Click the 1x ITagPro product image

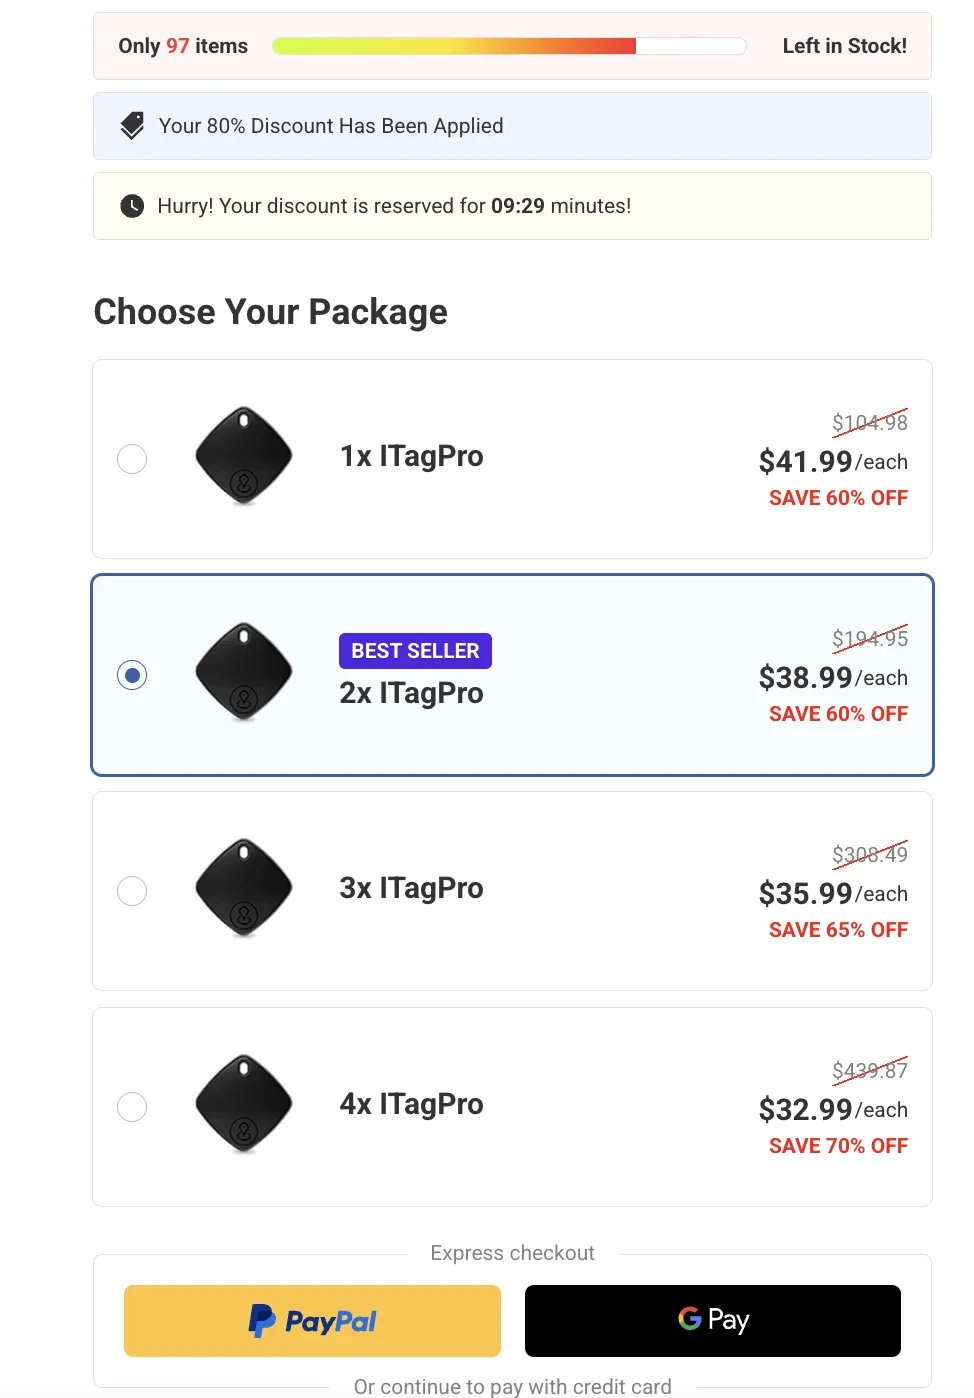(x=244, y=456)
